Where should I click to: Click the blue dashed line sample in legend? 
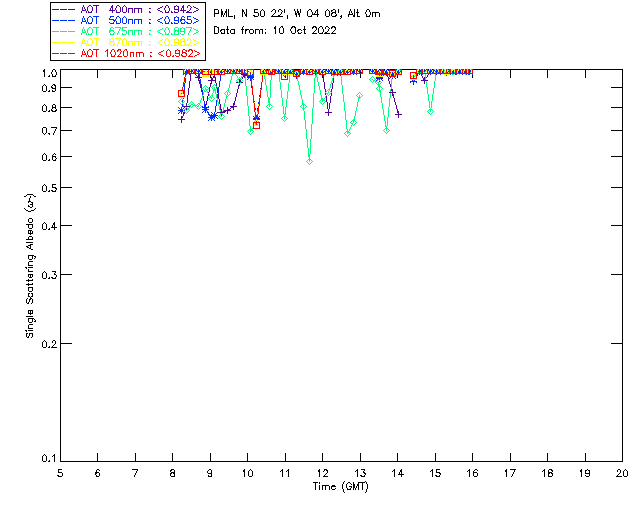pyautogui.click(x=64, y=20)
